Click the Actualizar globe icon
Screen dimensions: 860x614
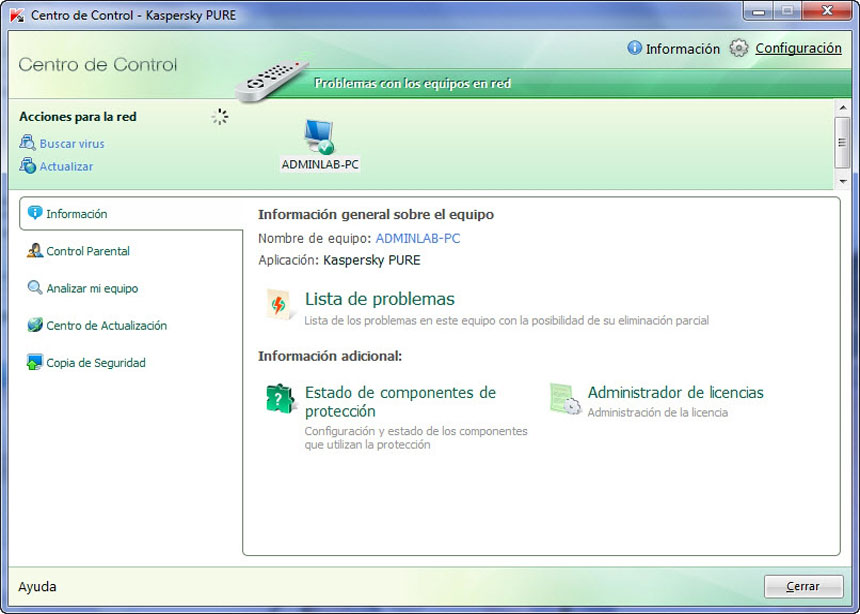[27, 165]
